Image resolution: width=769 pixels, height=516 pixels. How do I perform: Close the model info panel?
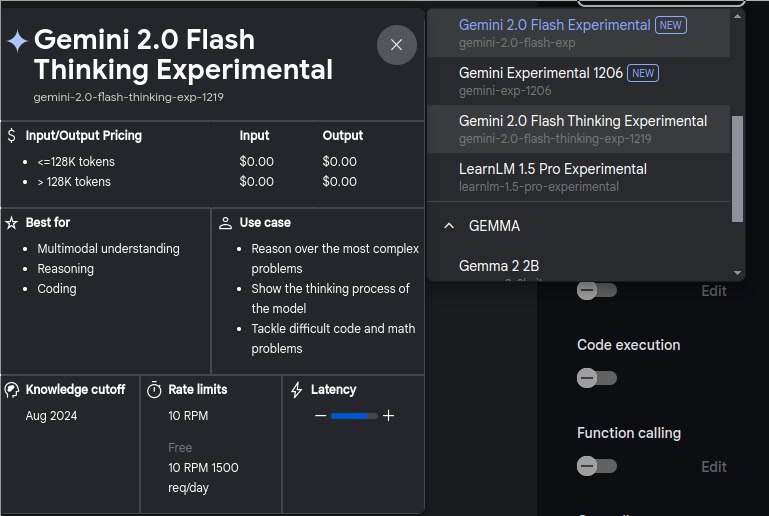click(396, 45)
